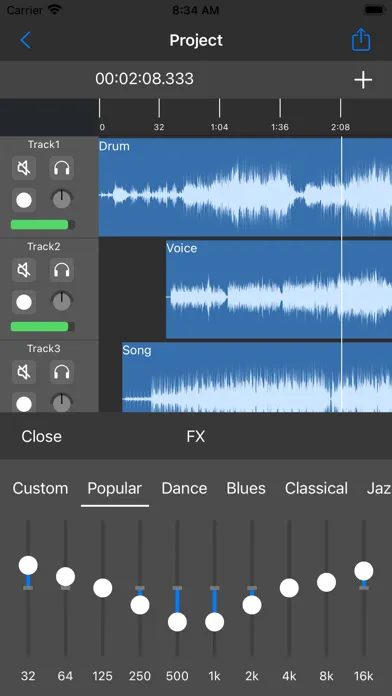This screenshot has height=696, width=392.
Task: Toggle the Track2 record arm circle
Action: (x=24, y=303)
